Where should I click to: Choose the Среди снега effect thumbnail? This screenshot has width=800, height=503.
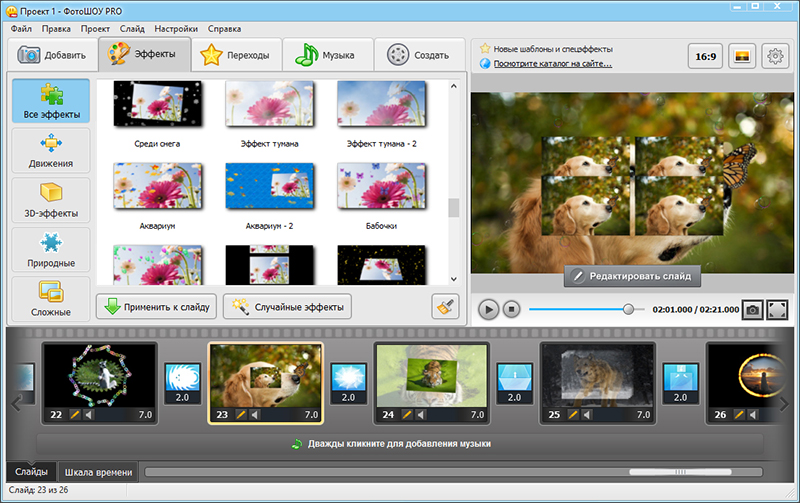[158, 104]
